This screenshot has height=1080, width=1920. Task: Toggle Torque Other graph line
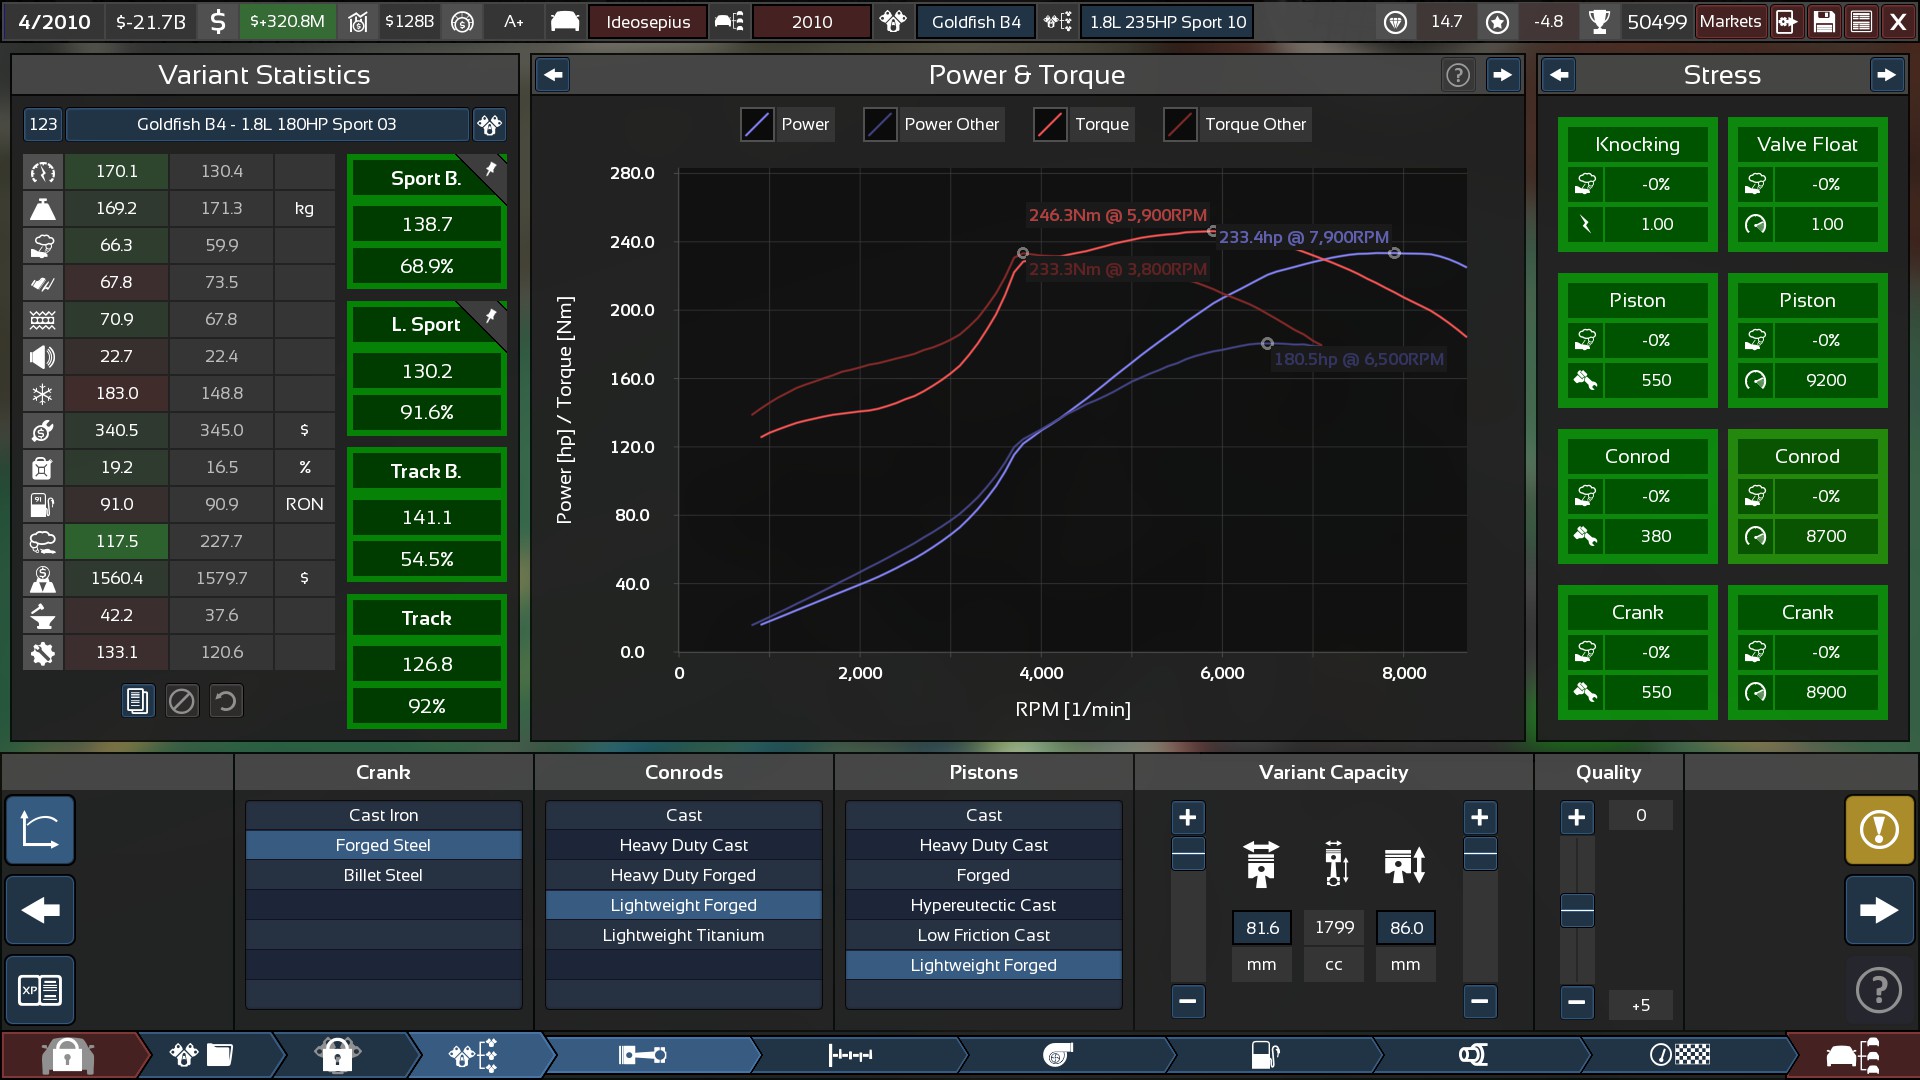click(x=1180, y=125)
